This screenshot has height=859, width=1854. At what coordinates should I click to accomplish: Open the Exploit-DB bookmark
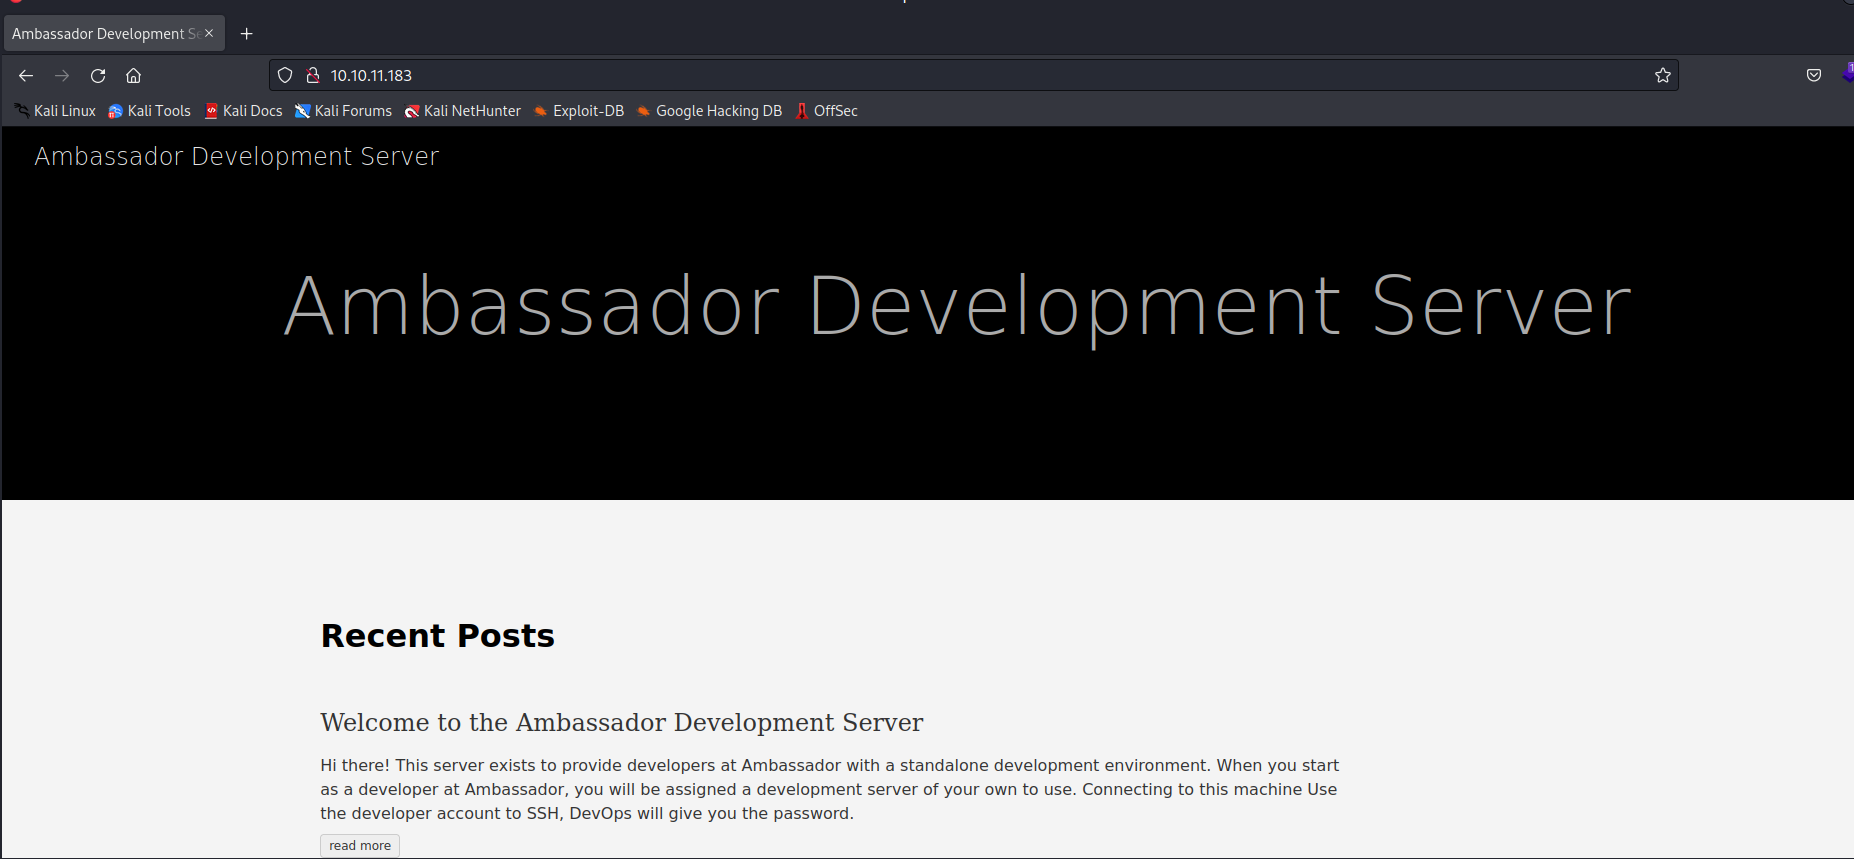tap(578, 111)
